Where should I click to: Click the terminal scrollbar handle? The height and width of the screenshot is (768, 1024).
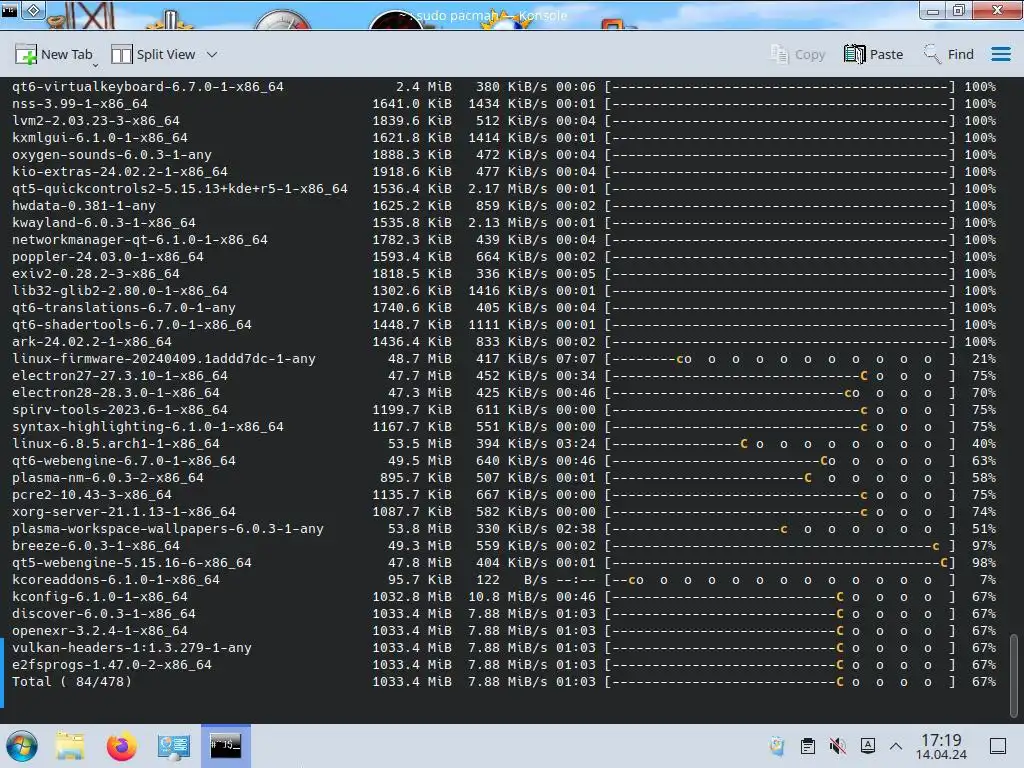[x=1014, y=675]
